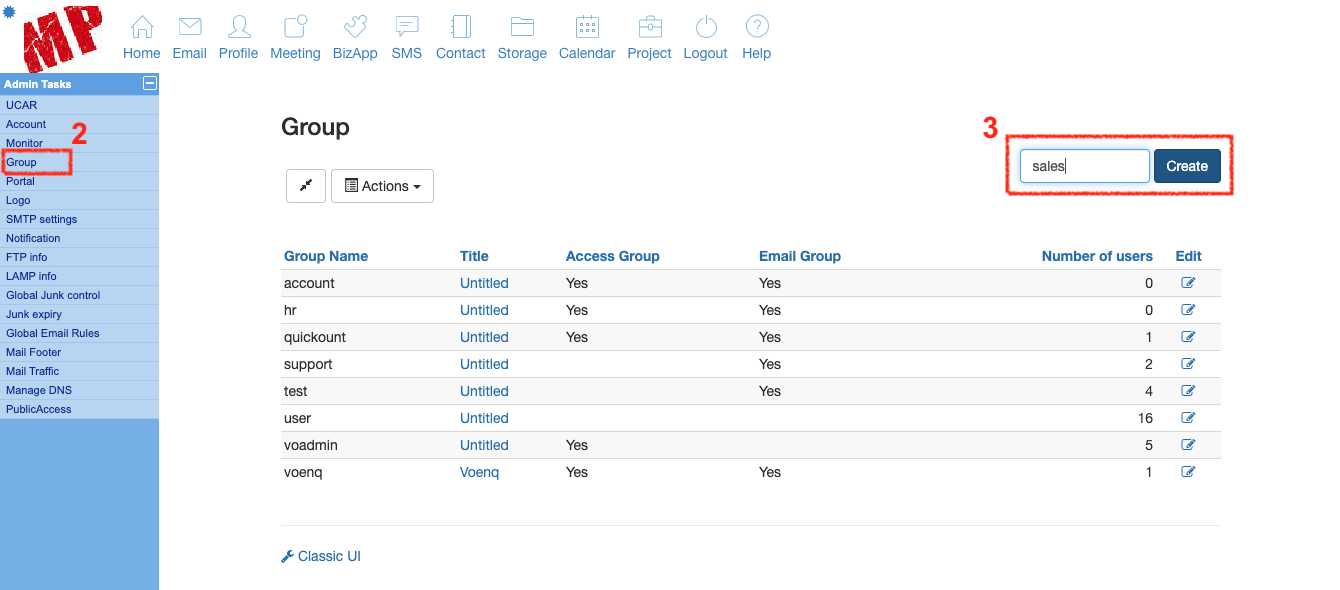This screenshot has width=1340, height=590.
Task: Click the edit icon for quickount group
Action: 1188,337
